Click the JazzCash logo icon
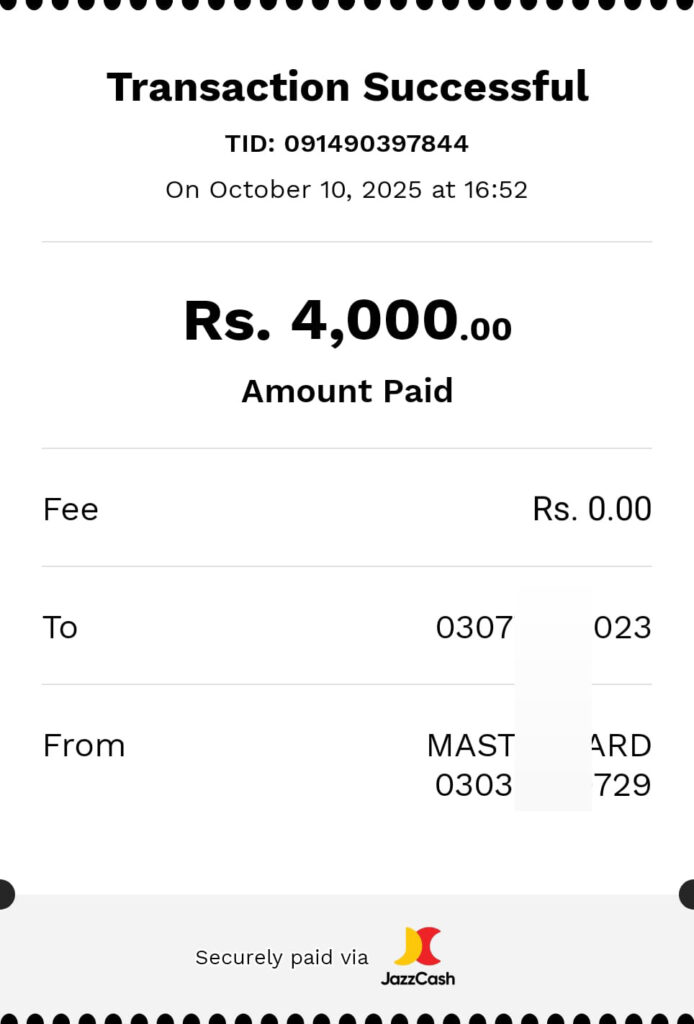This screenshot has height=1024, width=694. 418,946
